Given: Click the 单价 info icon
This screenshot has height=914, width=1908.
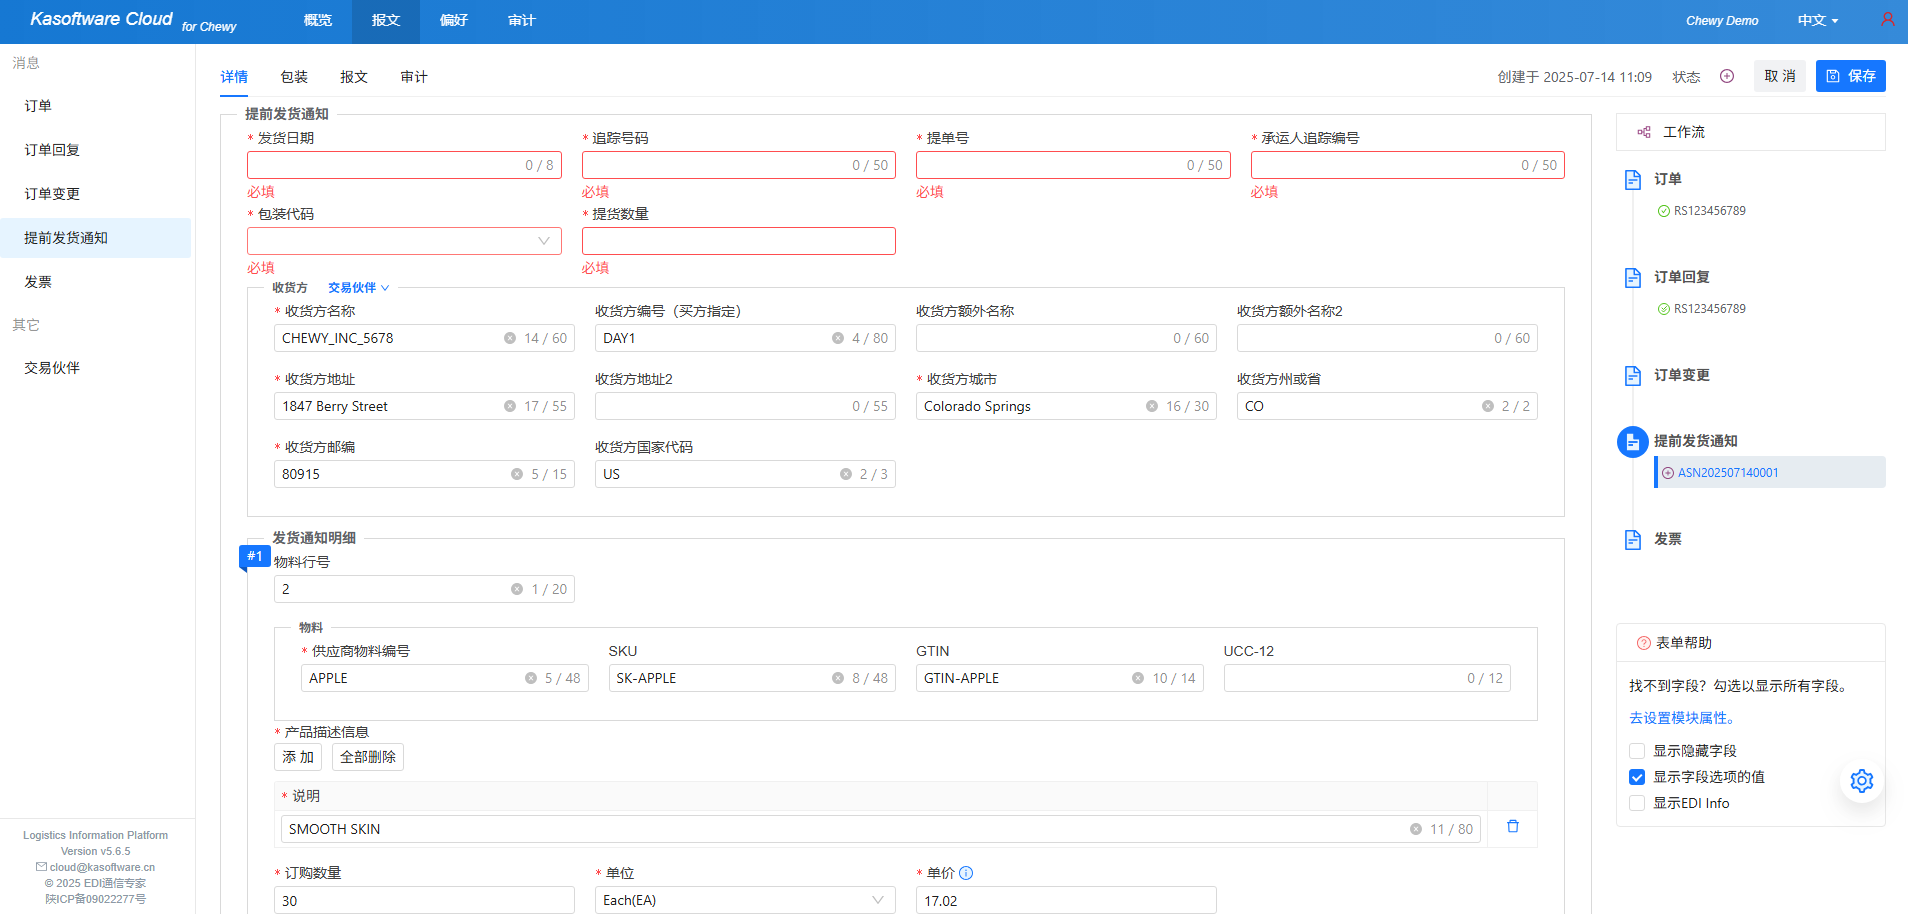Looking at the screenshot, I should [x=966, y=873].
